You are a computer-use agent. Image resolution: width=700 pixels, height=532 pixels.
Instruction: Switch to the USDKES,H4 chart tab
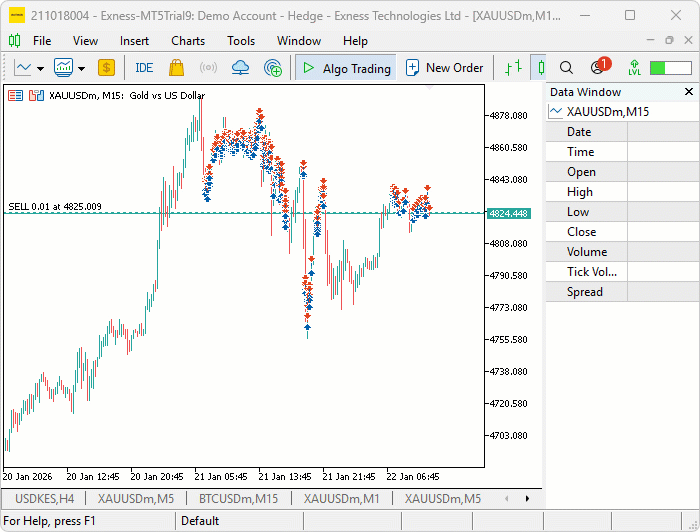(44, 499)
